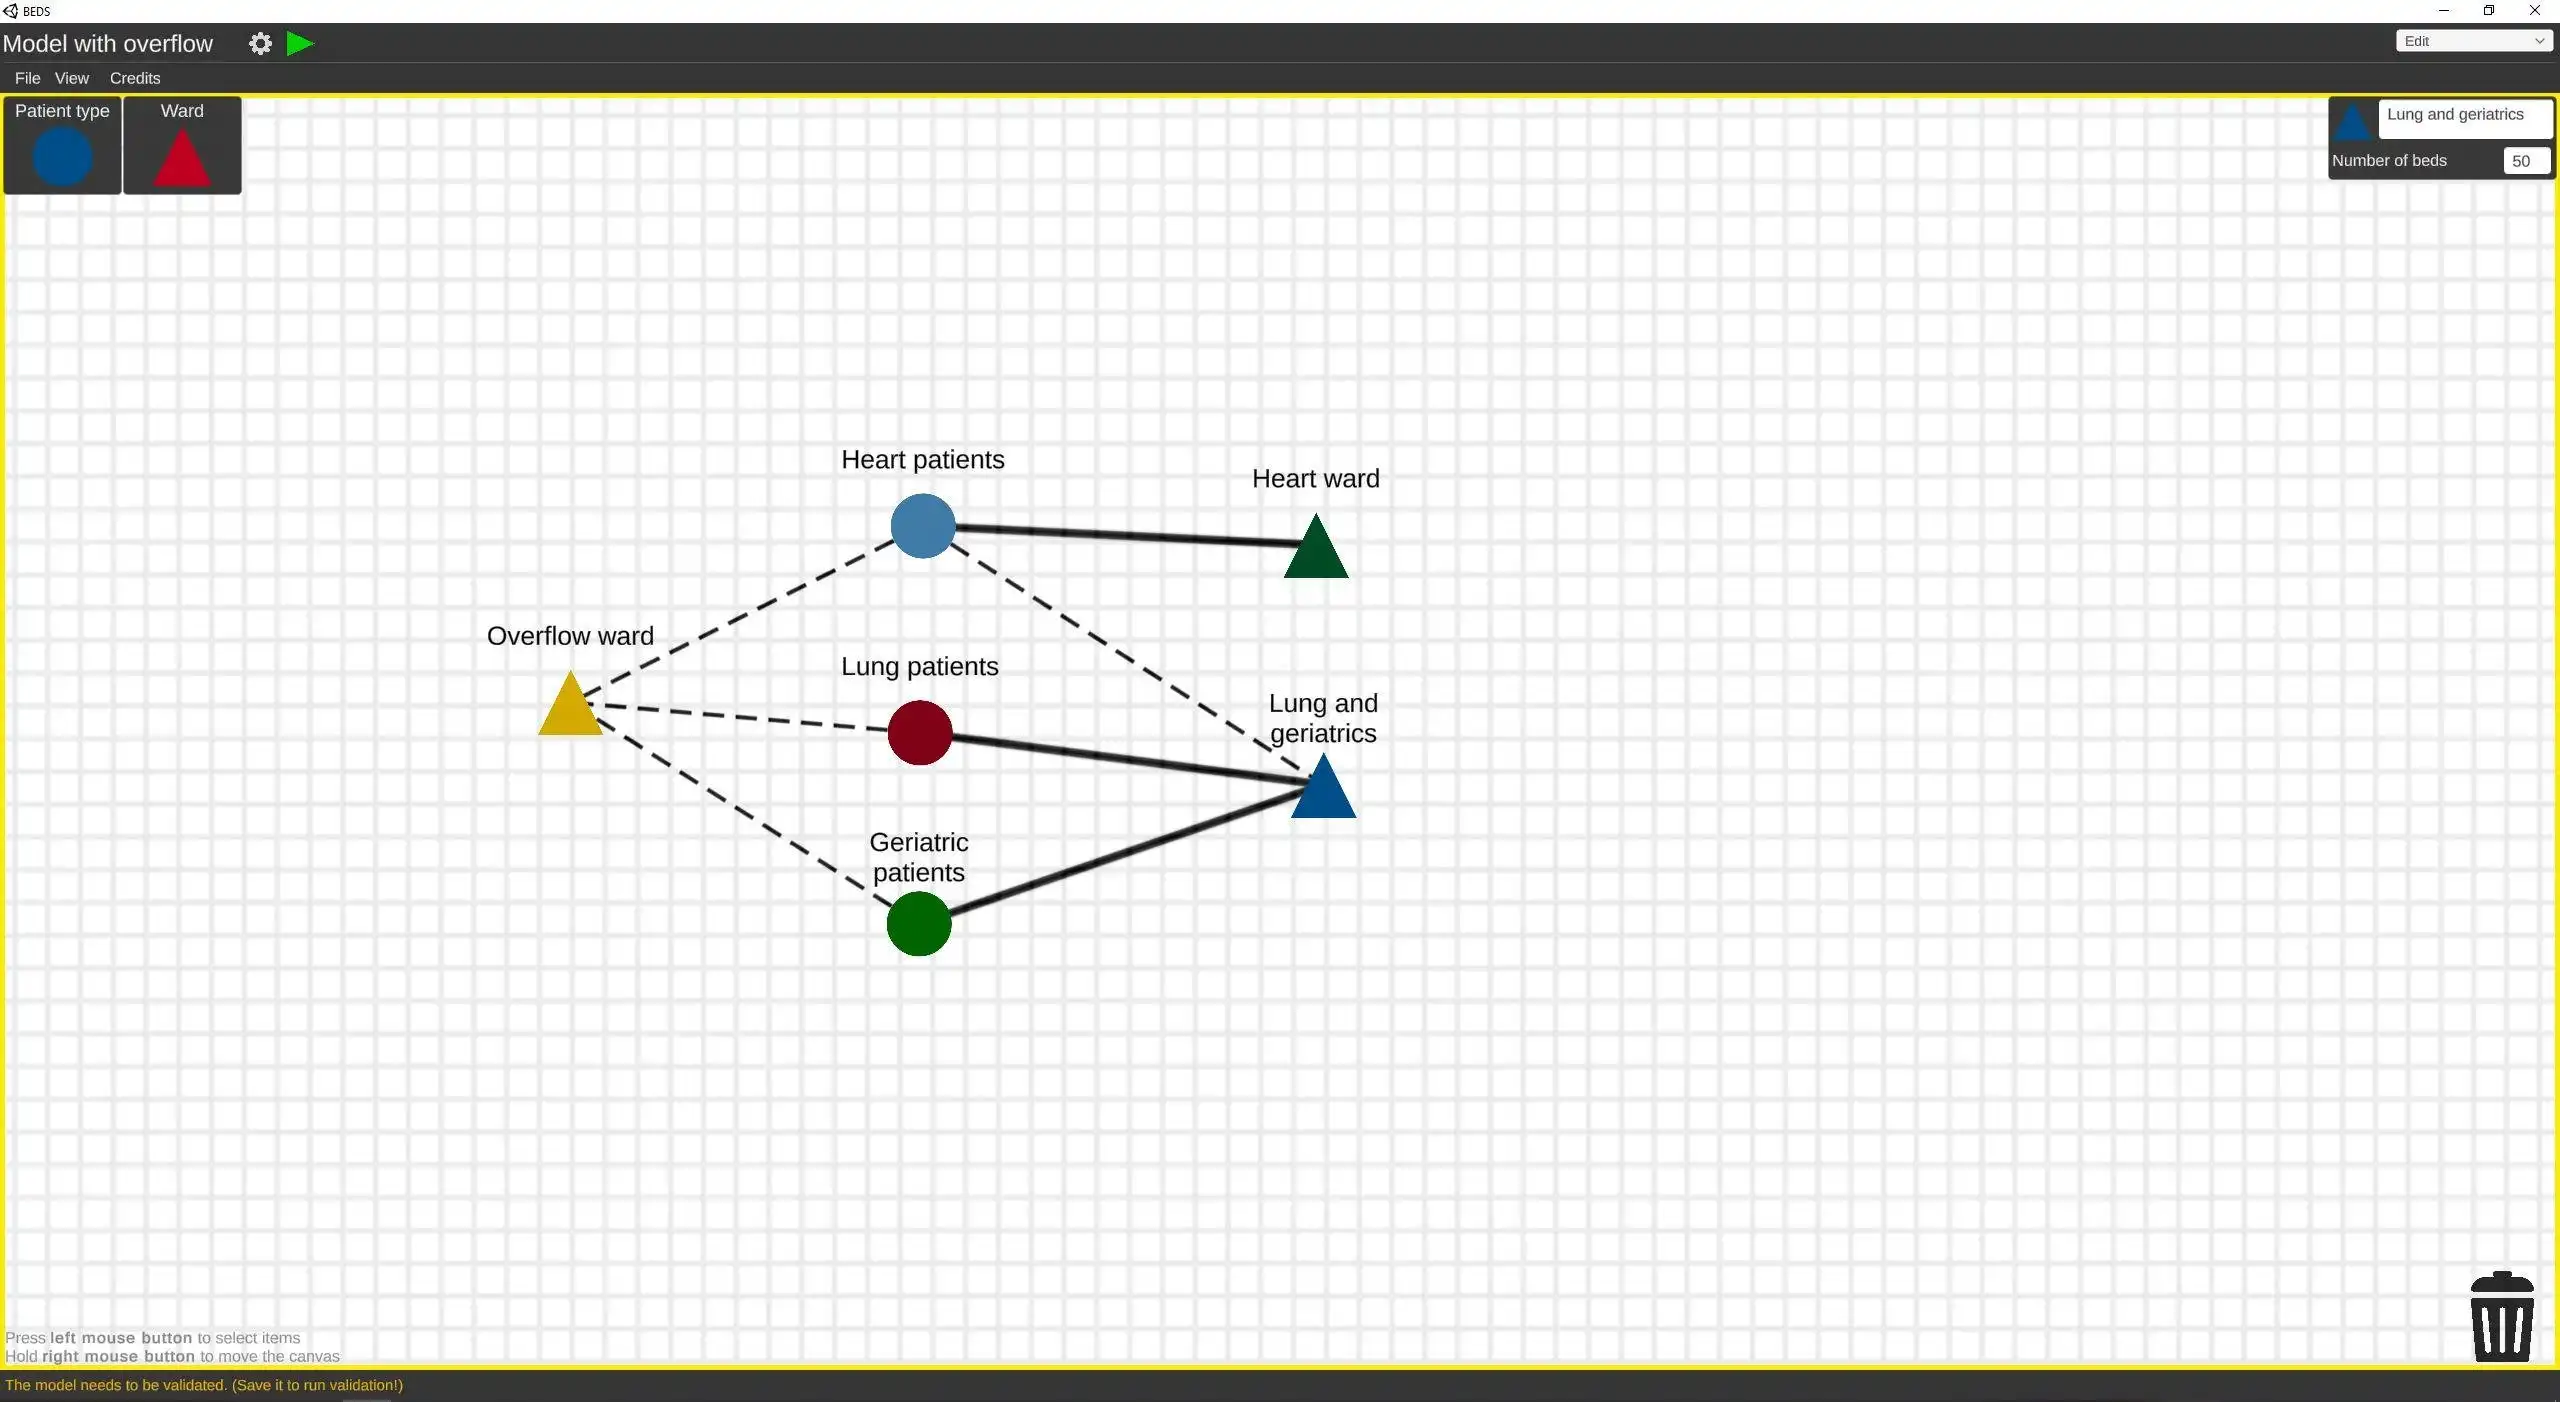This screenshot has height=1402, width=2560.
Task: Open the File menu
Action: (x=28, y=78)
